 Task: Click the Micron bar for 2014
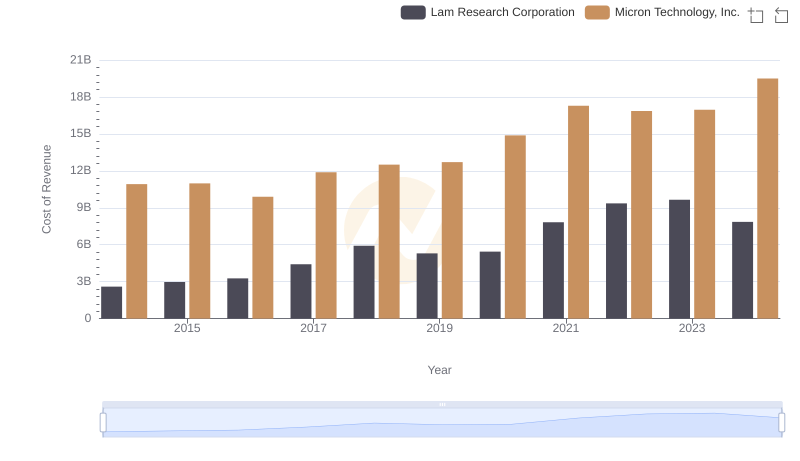(137, 251)
